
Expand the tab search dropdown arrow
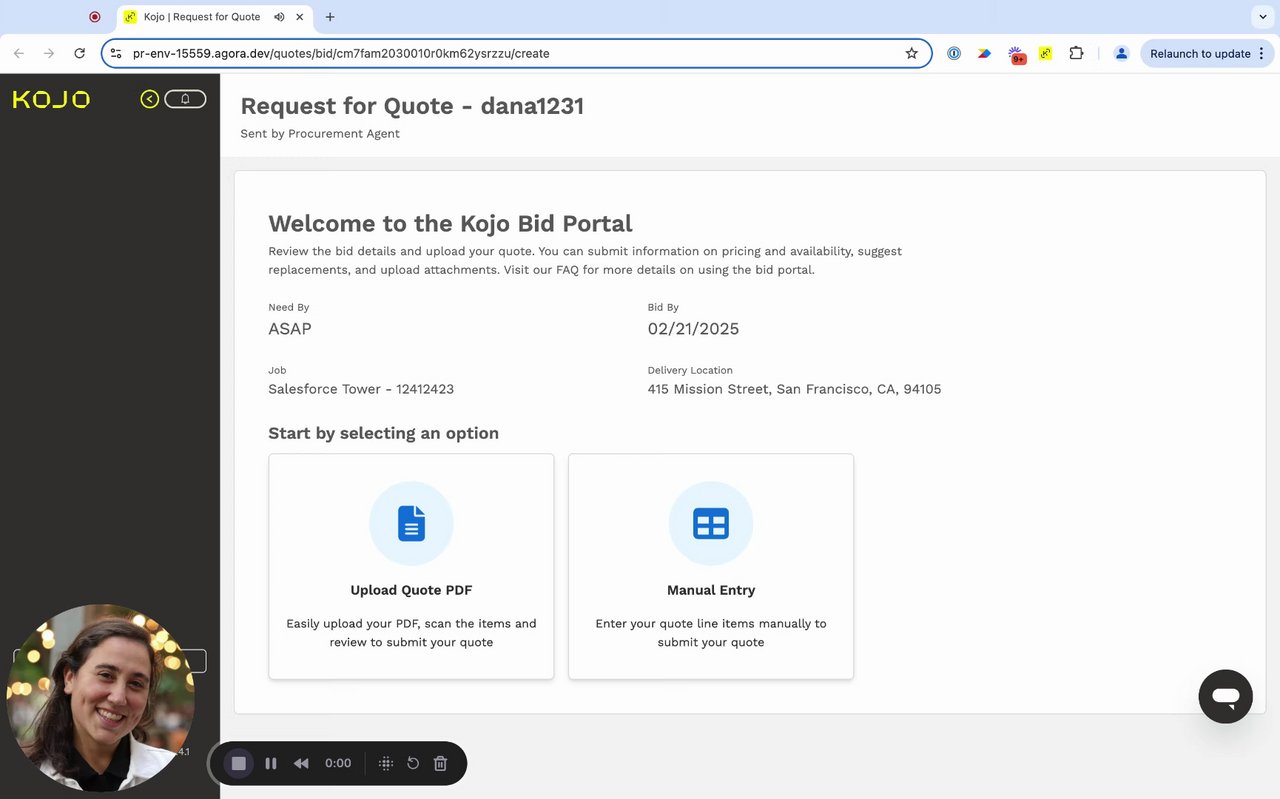click(x=1263, y=17)
